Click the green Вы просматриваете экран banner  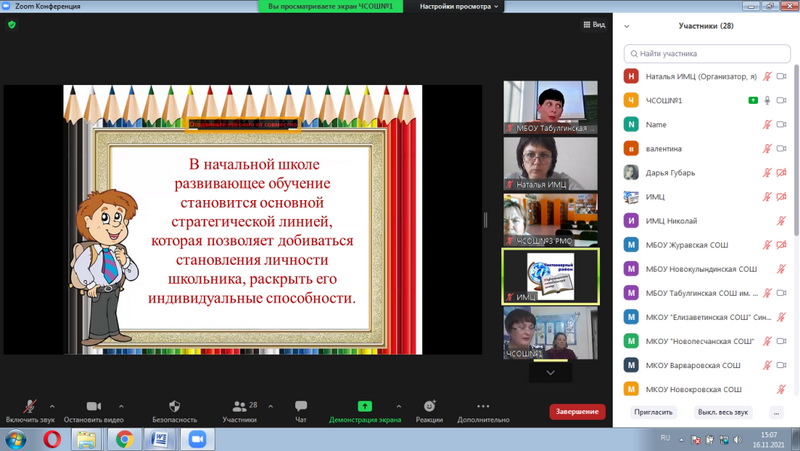pyautogui.click(x=331, y=7)
